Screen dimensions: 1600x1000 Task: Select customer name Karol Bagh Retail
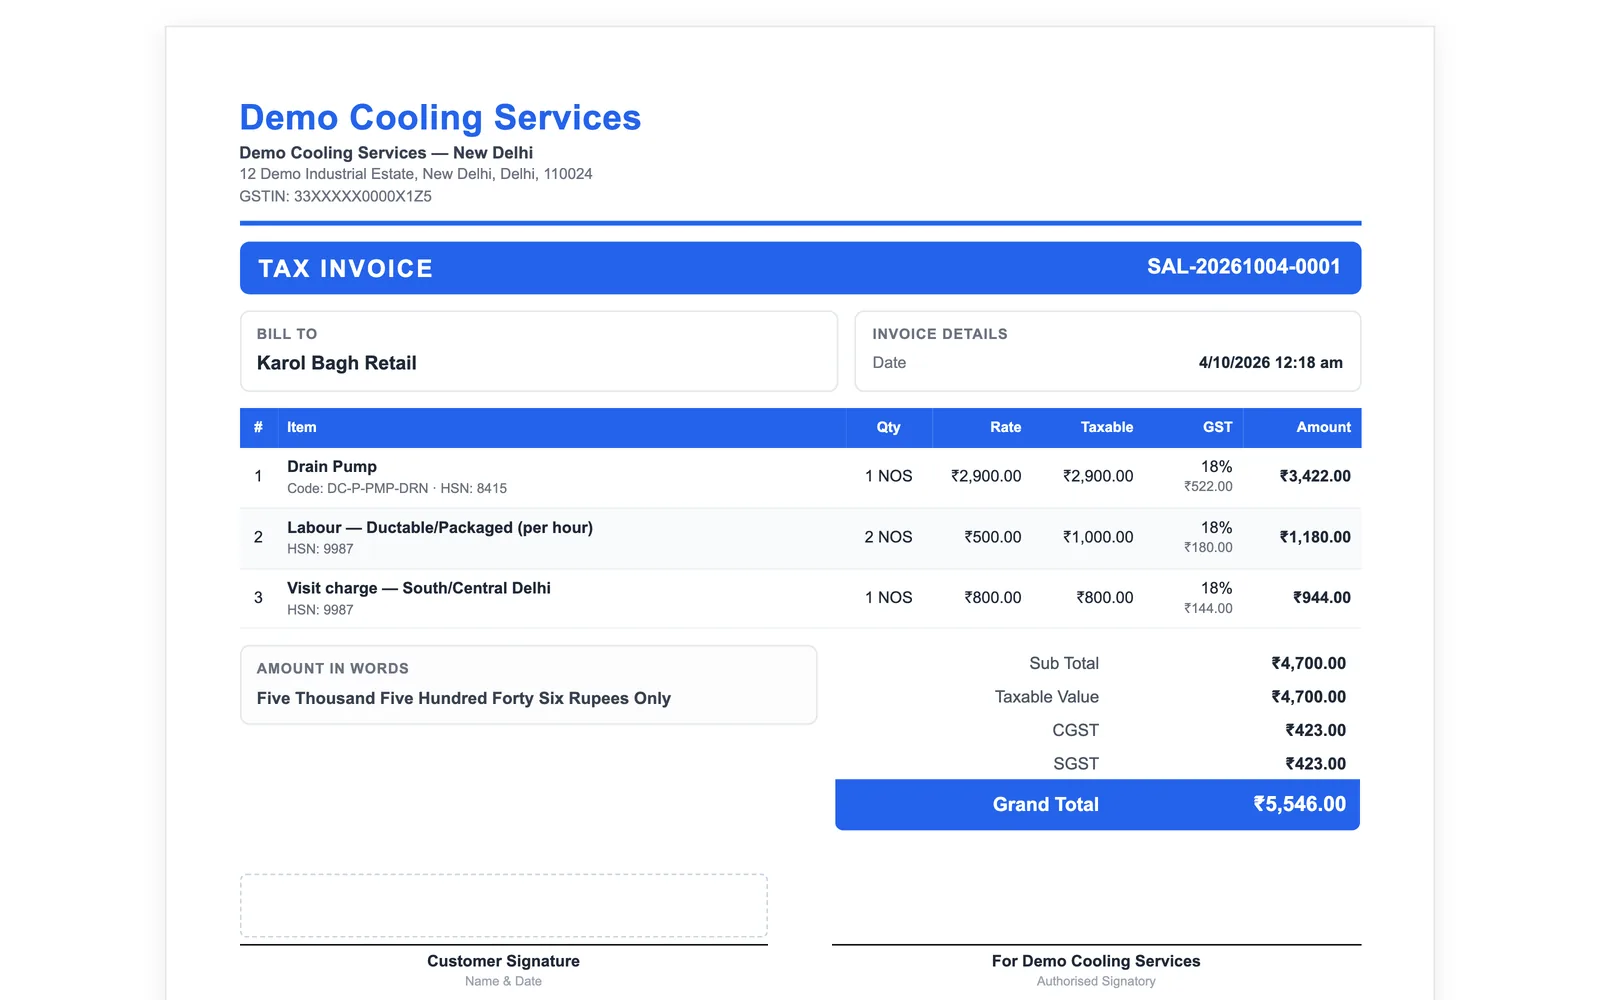click(337, 363)
